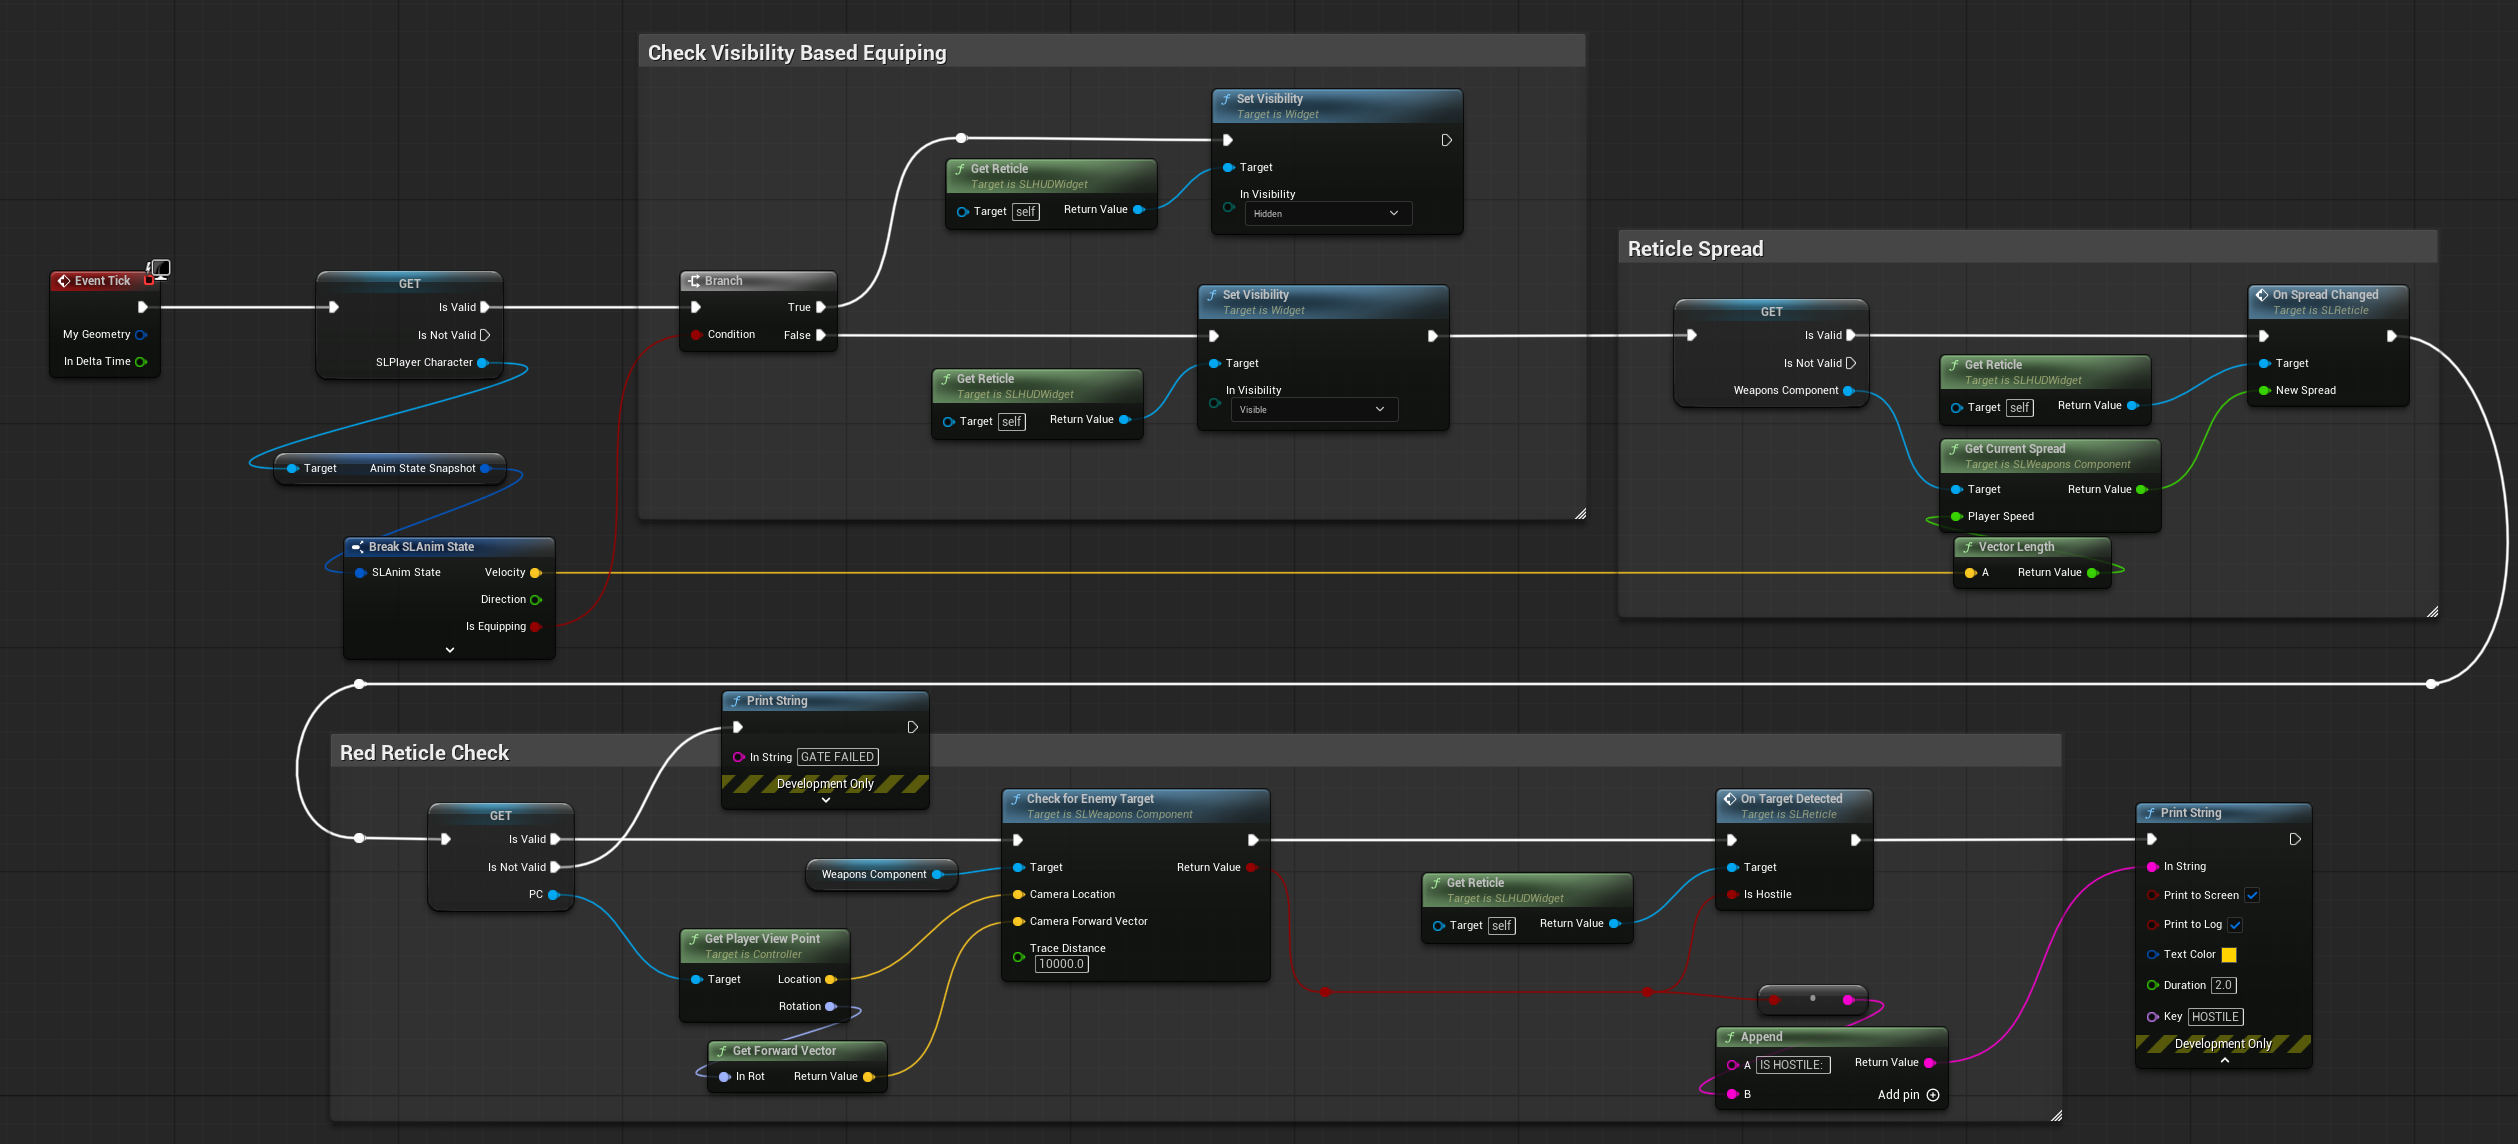Click the False execution pin on Branch
Screen dimensions: 2518x1144
pyautogui.click(x=821, y=335)
